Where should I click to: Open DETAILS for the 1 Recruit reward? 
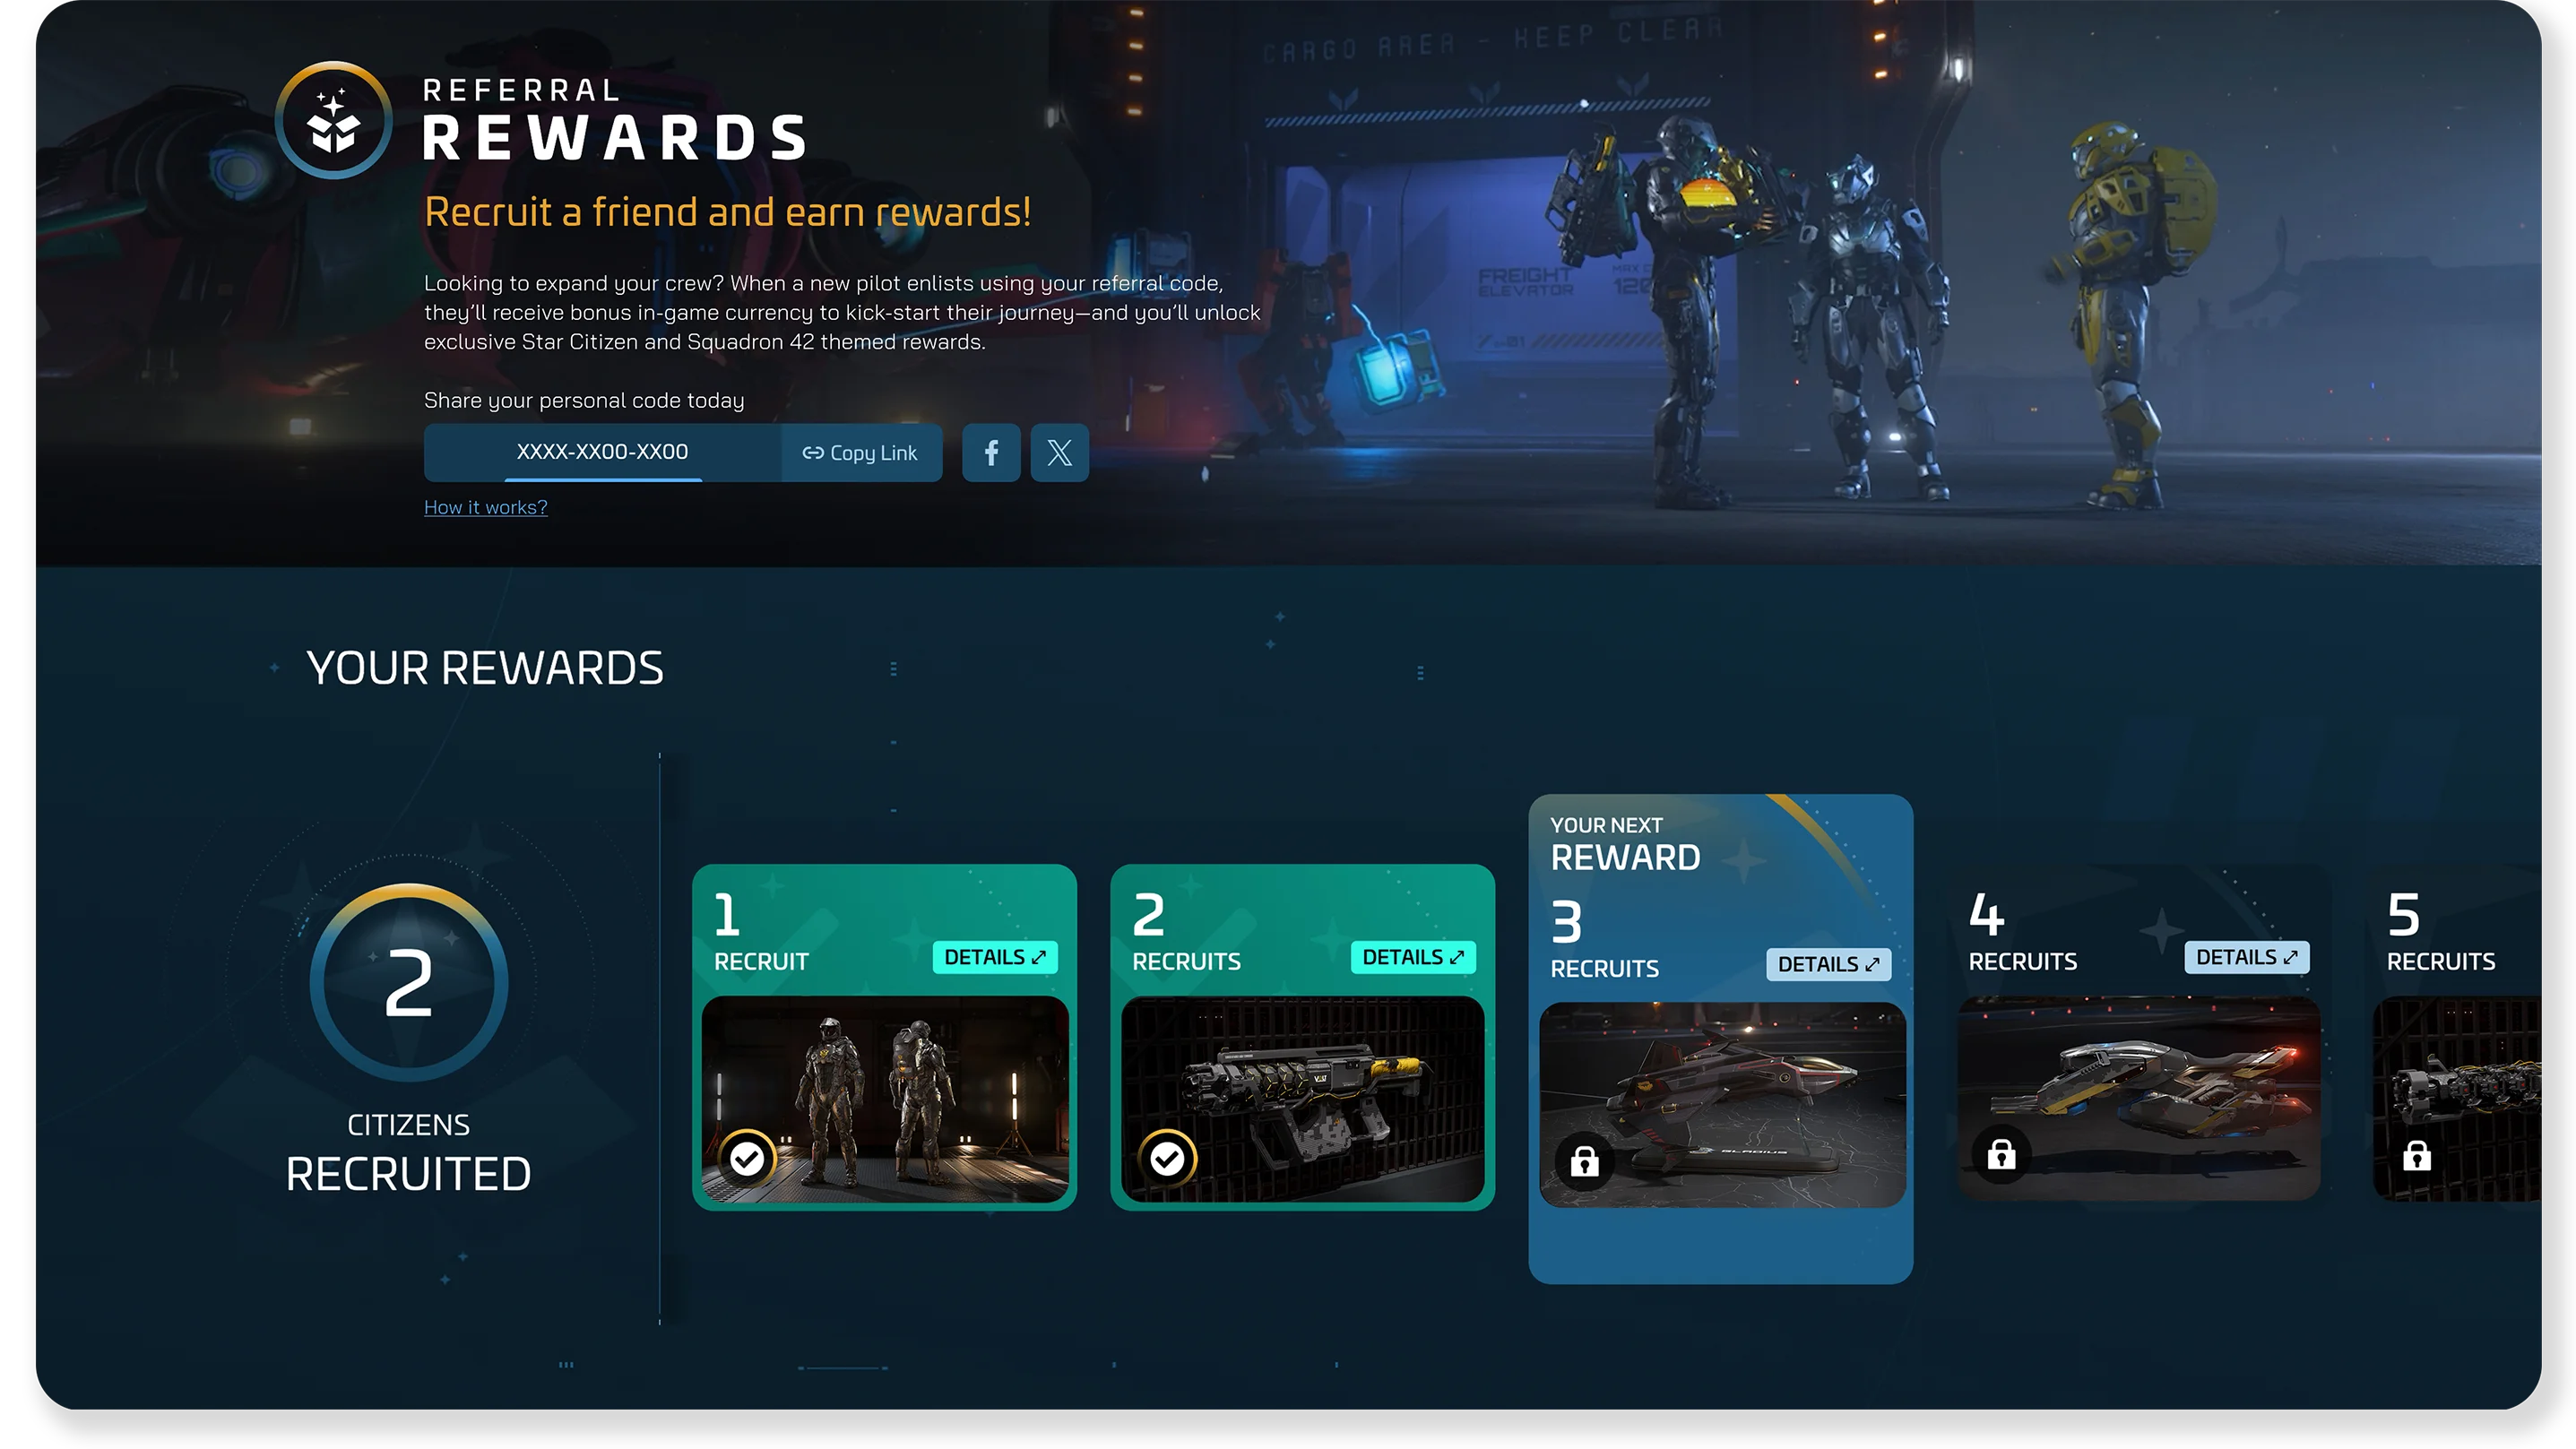point(995,957)
